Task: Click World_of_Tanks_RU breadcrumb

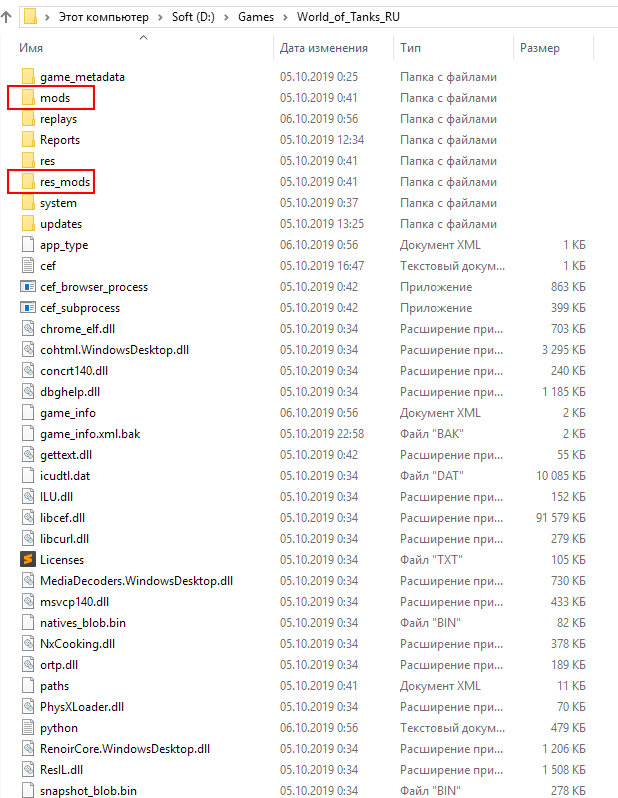Action: point(348,17)
